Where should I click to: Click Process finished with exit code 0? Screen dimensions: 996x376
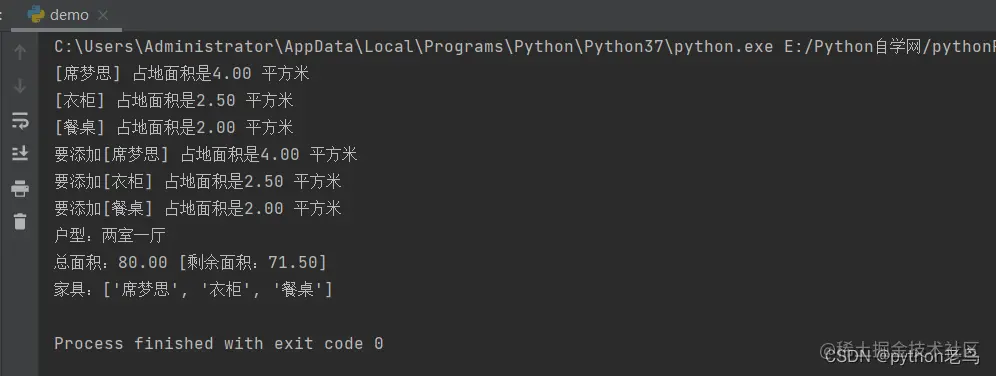click(219, 344)
